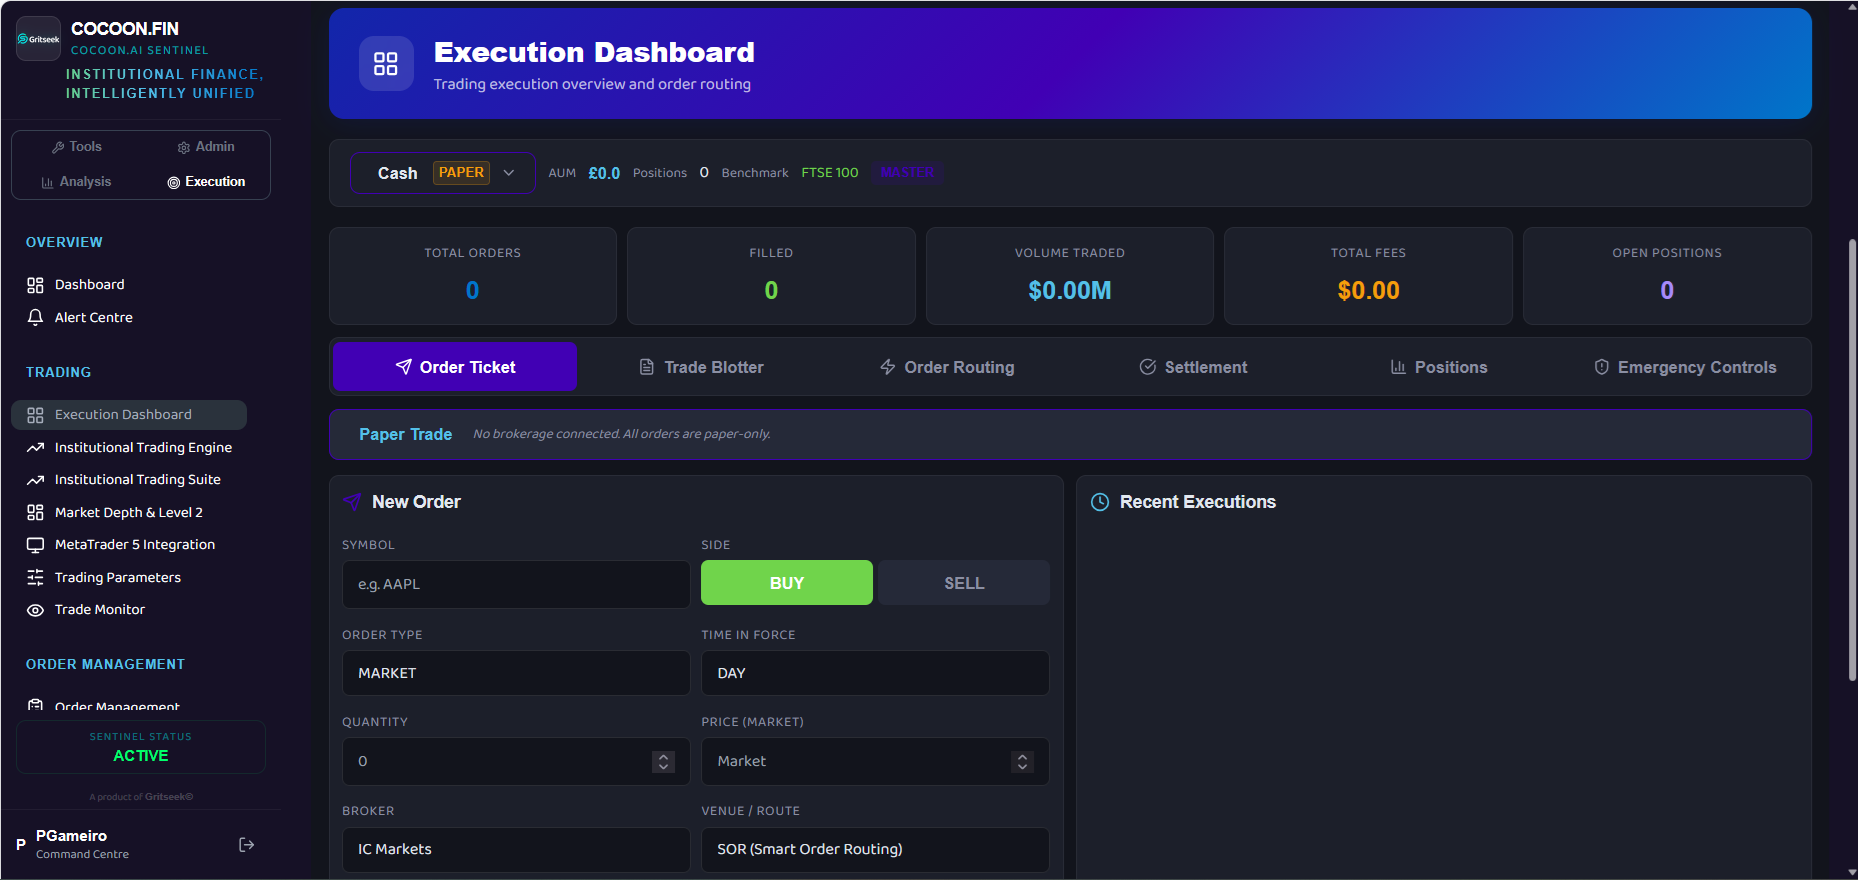Viewport: 1858px width, 880px height.
Task: Select the BUY side
Action: click(787, 583)
